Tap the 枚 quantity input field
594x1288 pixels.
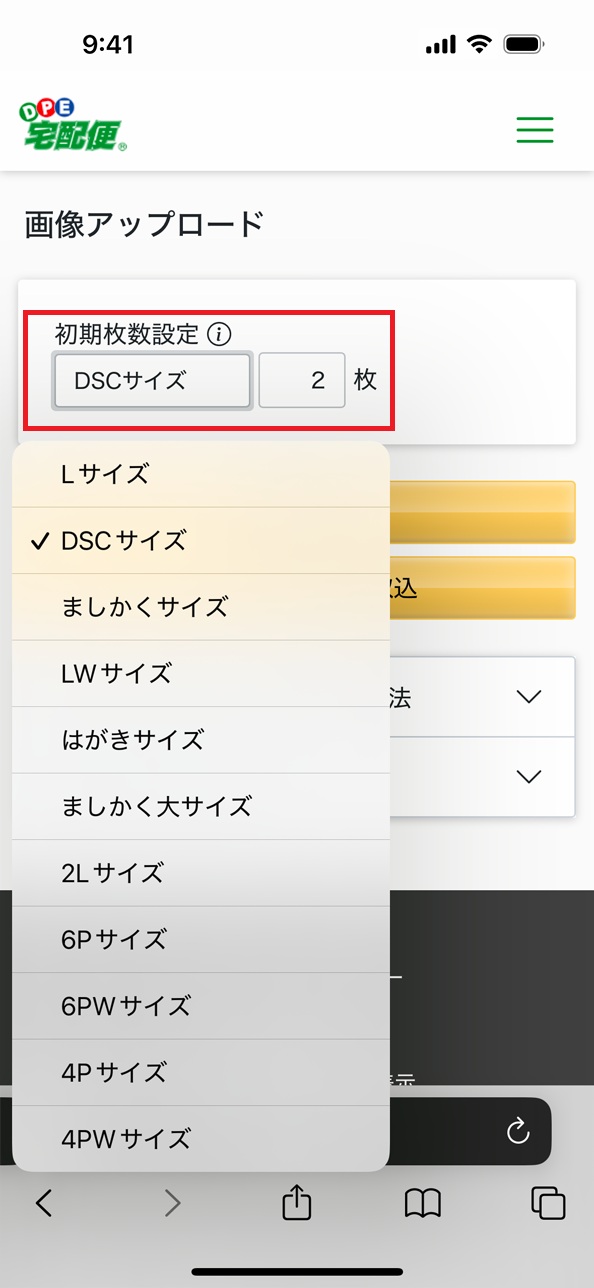coord(302,380)
